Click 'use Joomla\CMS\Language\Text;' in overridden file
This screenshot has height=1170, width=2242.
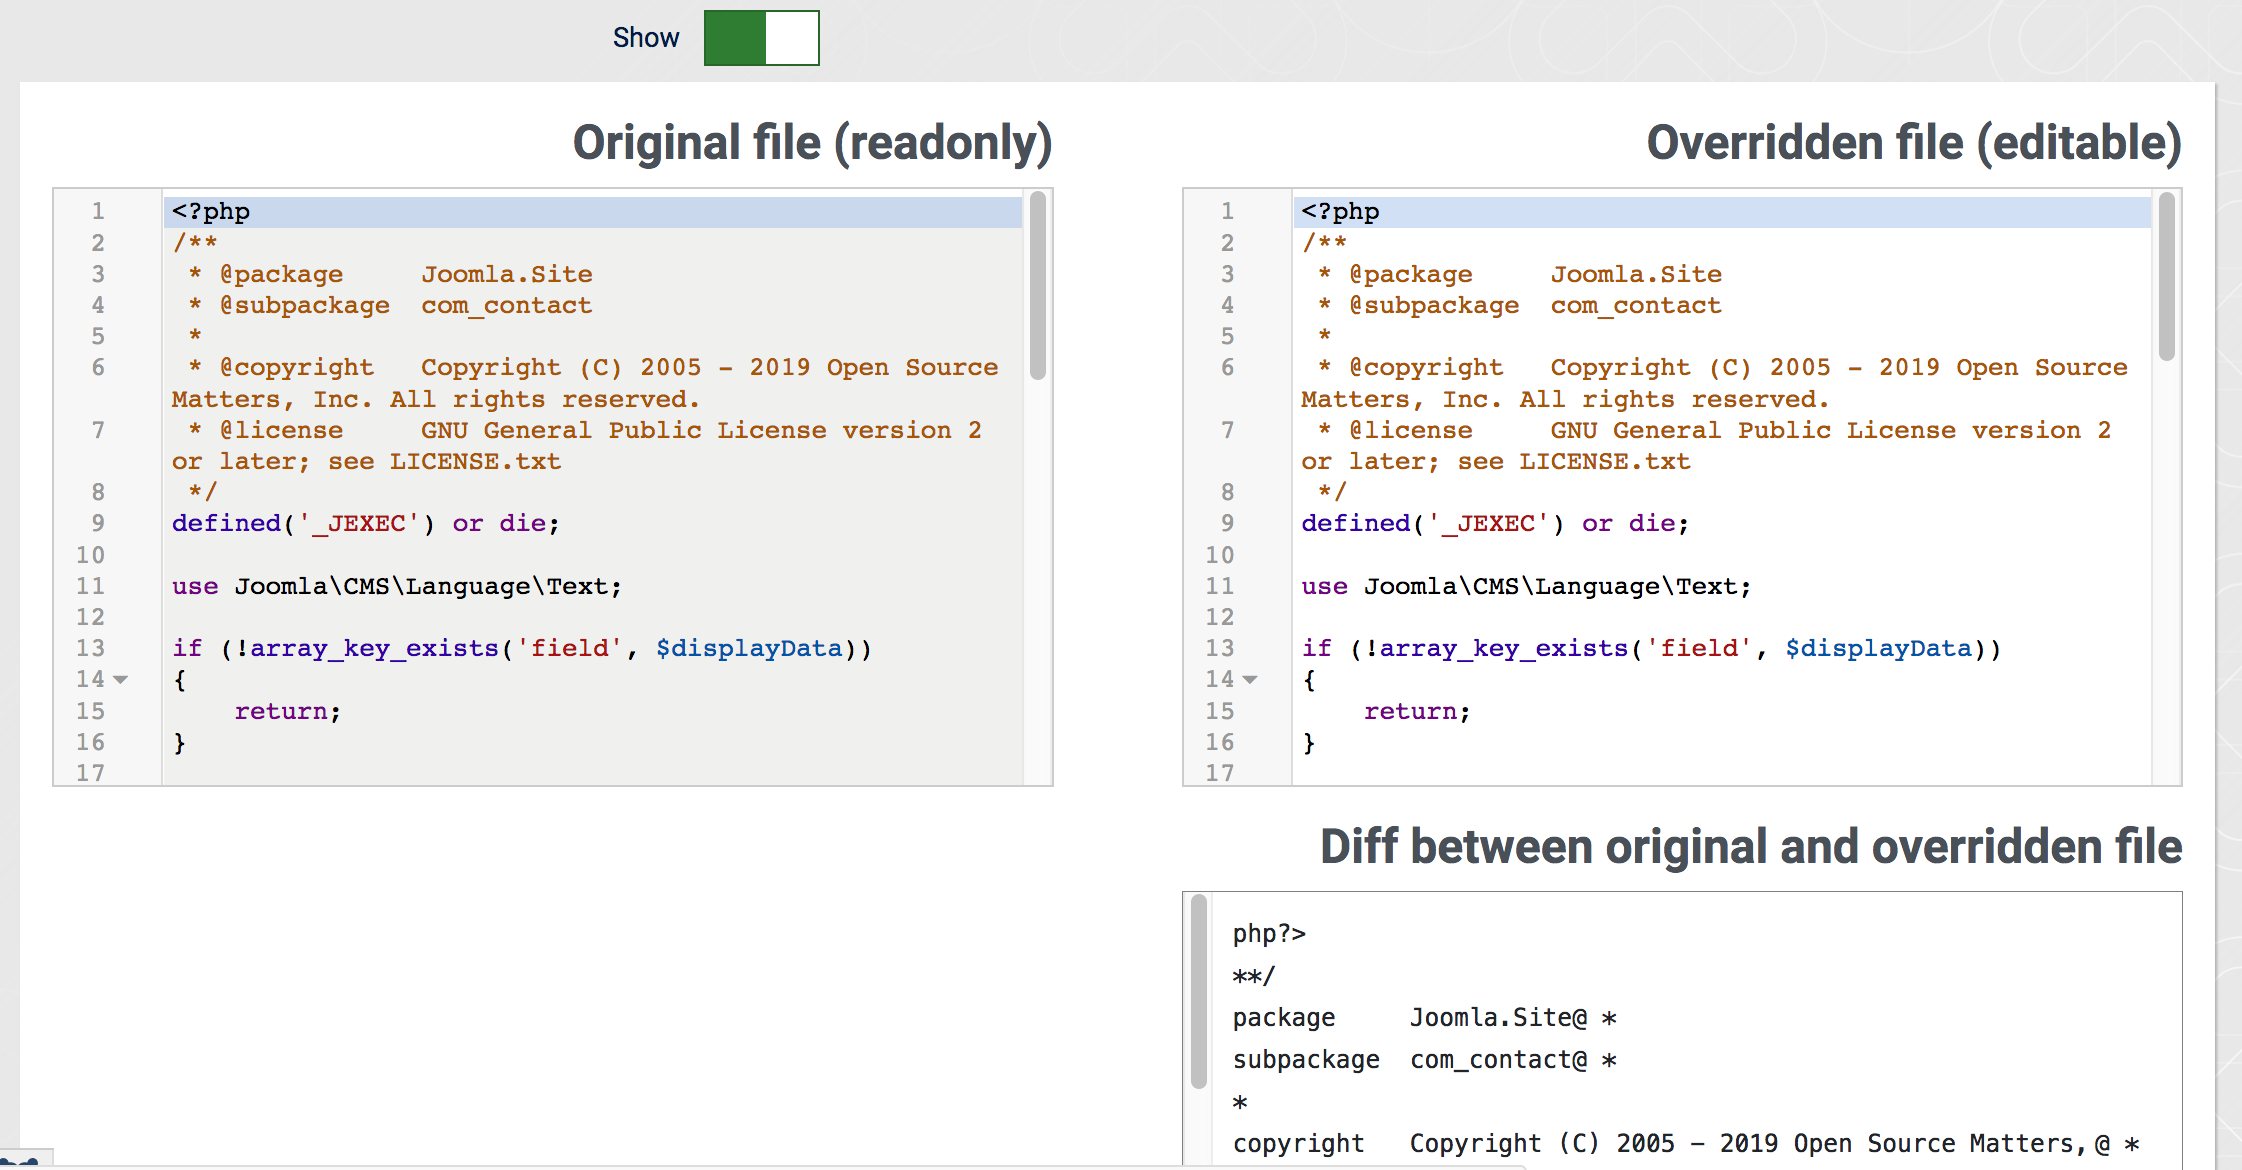[x=1526, y=586]
